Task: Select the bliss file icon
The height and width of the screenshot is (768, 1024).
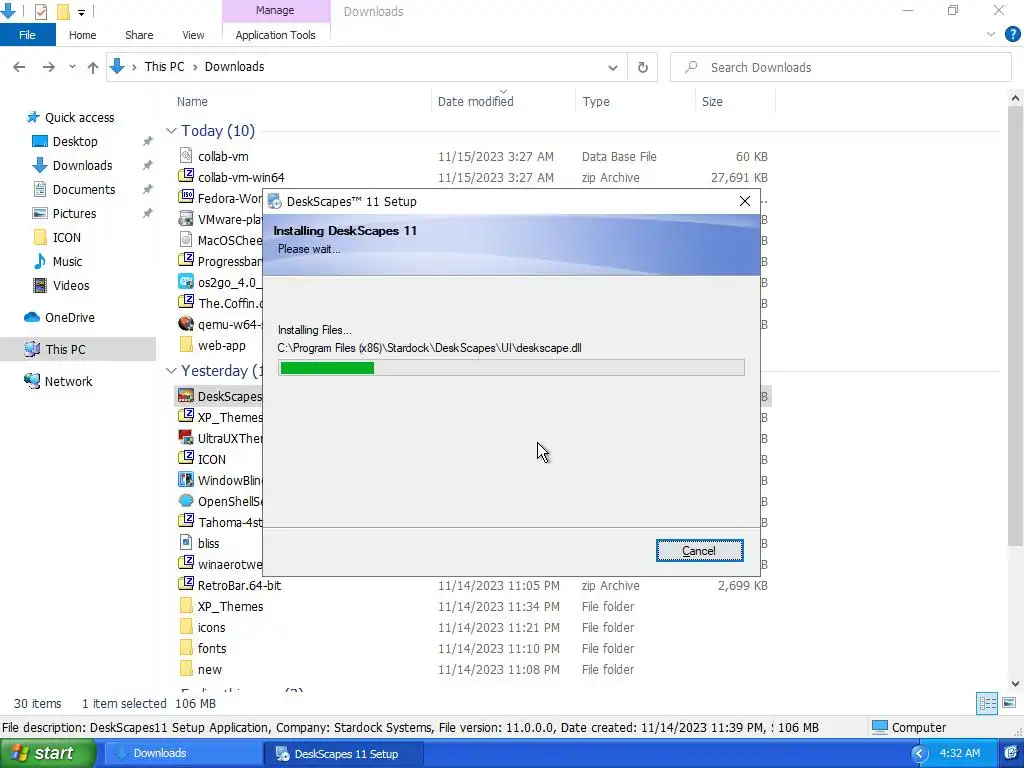Action: click(186, 543)
